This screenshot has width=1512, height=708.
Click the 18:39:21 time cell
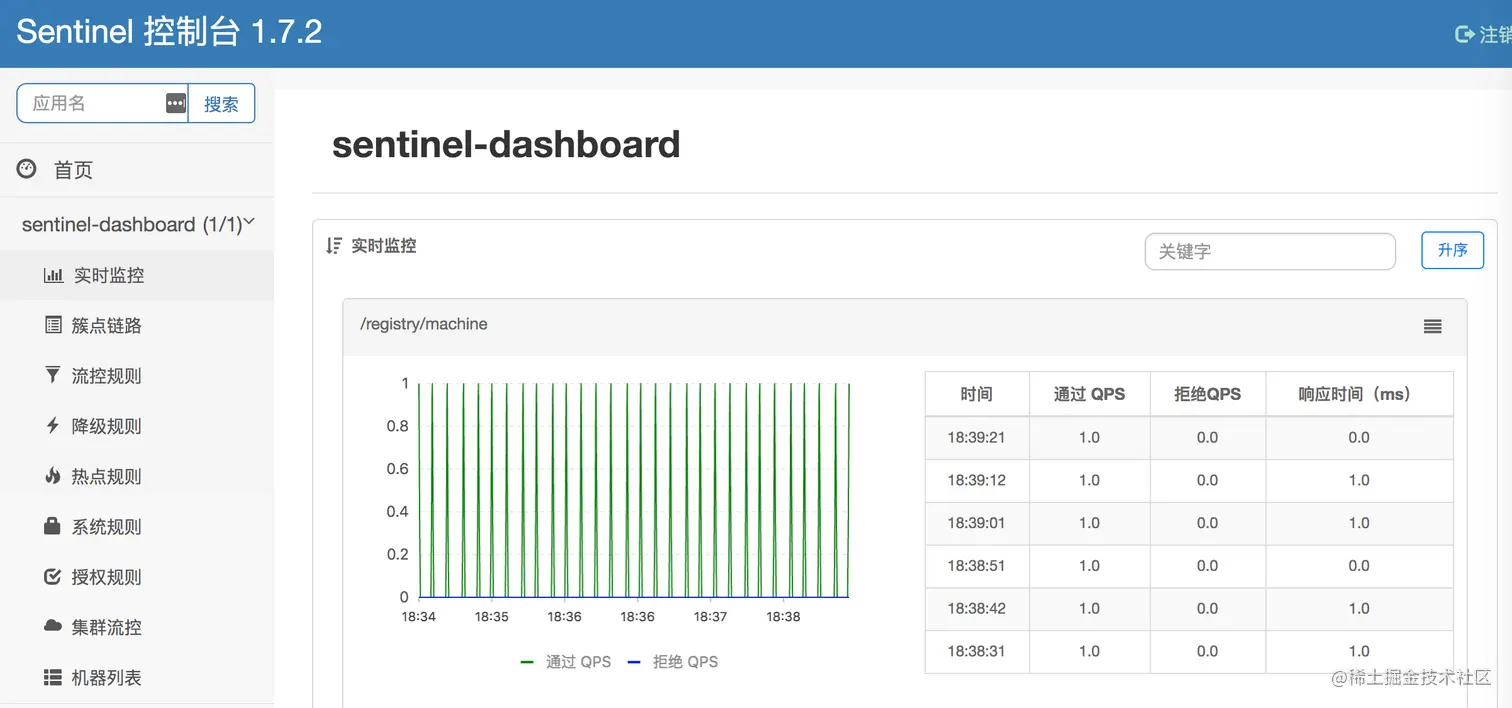(977, 437)
